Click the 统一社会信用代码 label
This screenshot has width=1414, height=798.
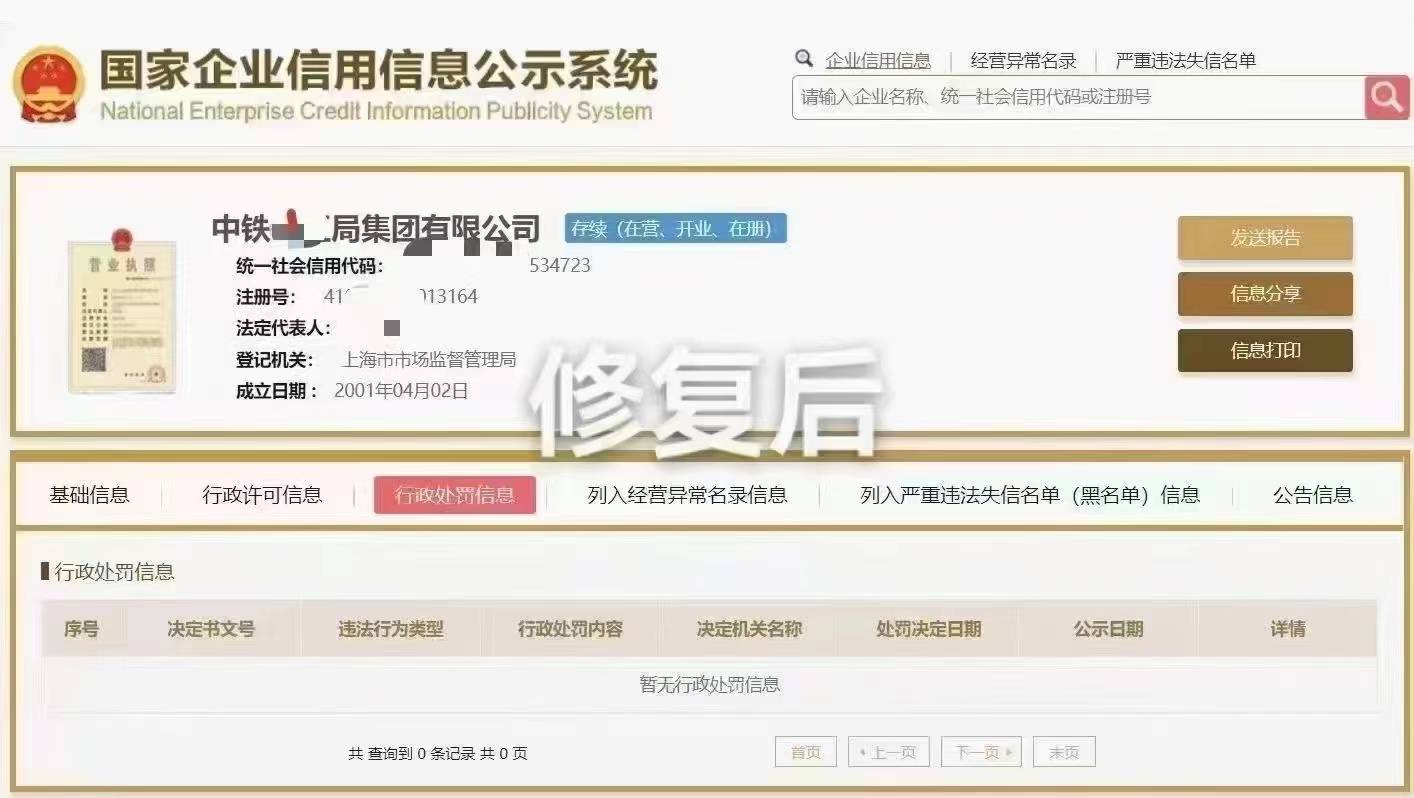(309, 266)
